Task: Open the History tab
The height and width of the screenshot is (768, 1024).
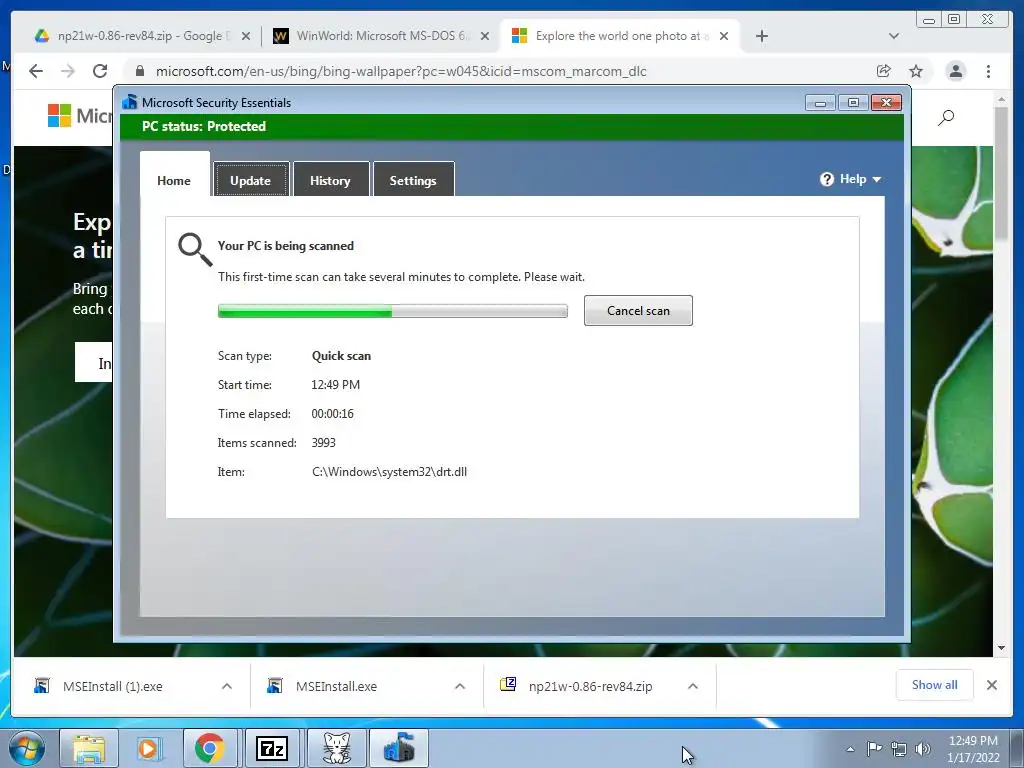Action: pyautogui.click(x=330, y=180)
